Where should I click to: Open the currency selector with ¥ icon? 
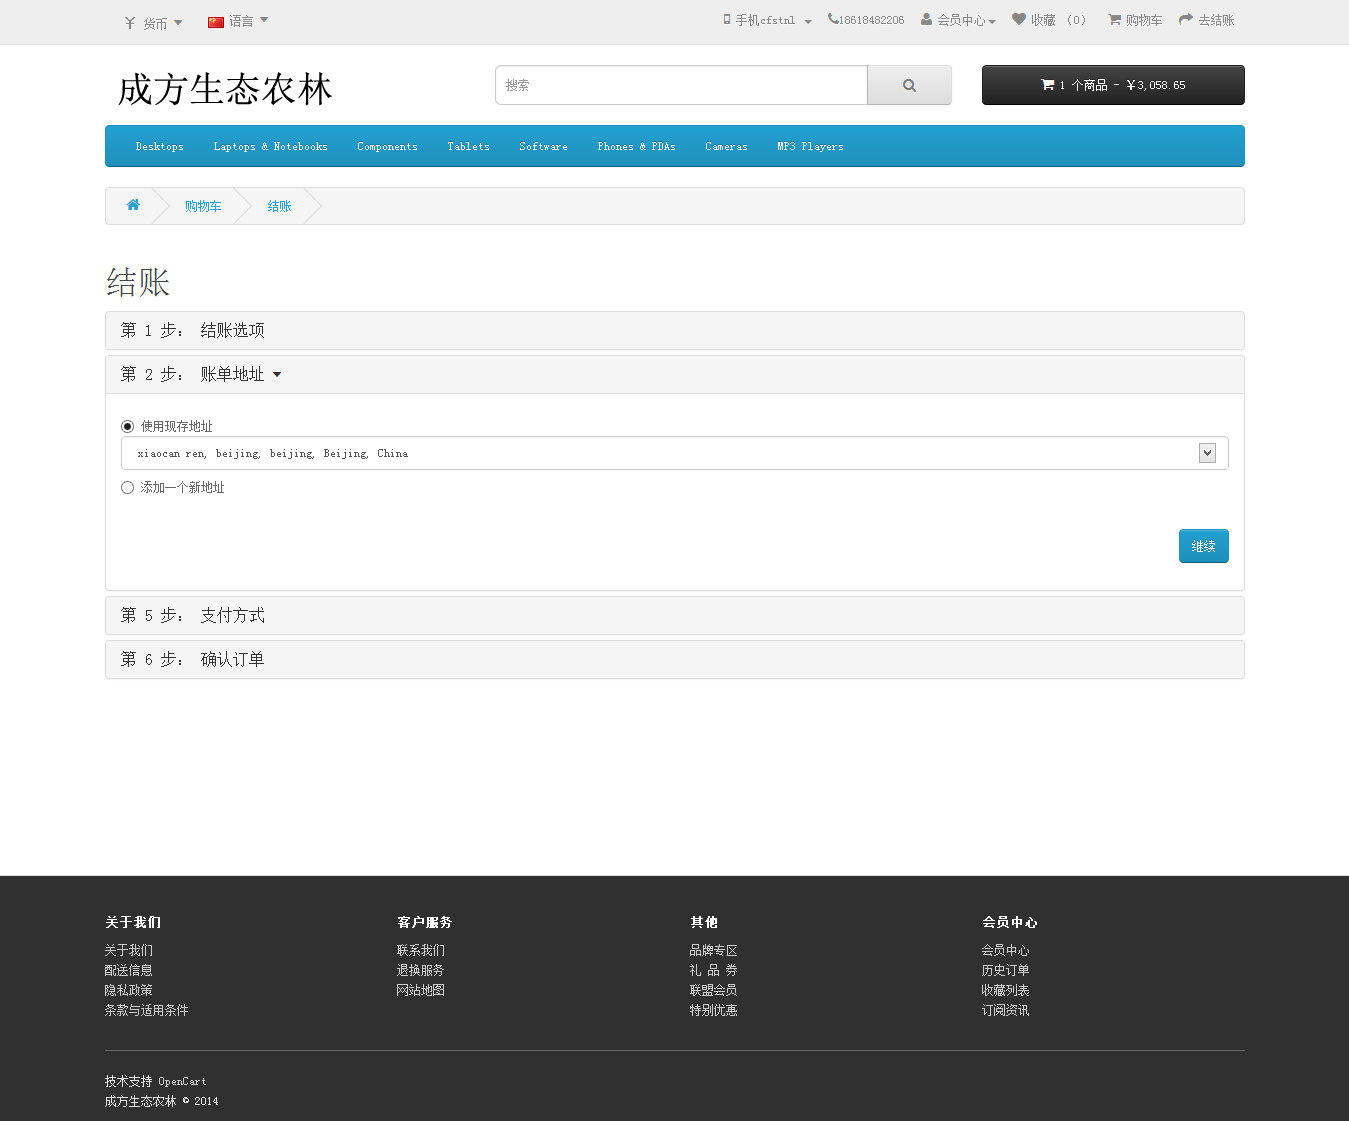coord(151,21)
